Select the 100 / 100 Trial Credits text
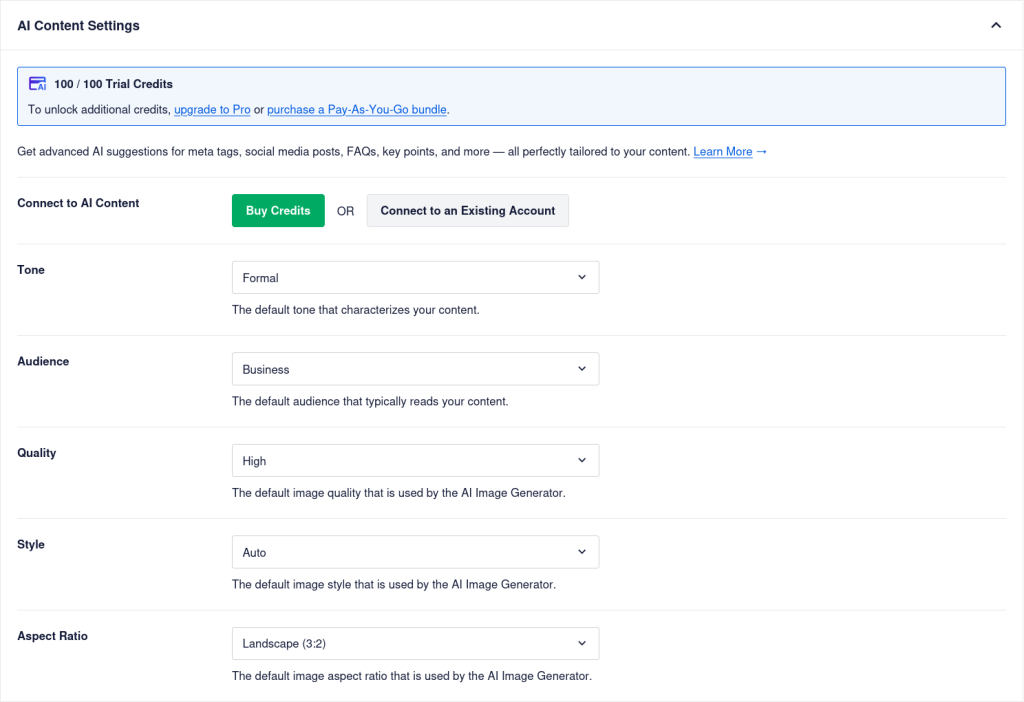Viewport: 1024px width, 702px height. (113, 84)
